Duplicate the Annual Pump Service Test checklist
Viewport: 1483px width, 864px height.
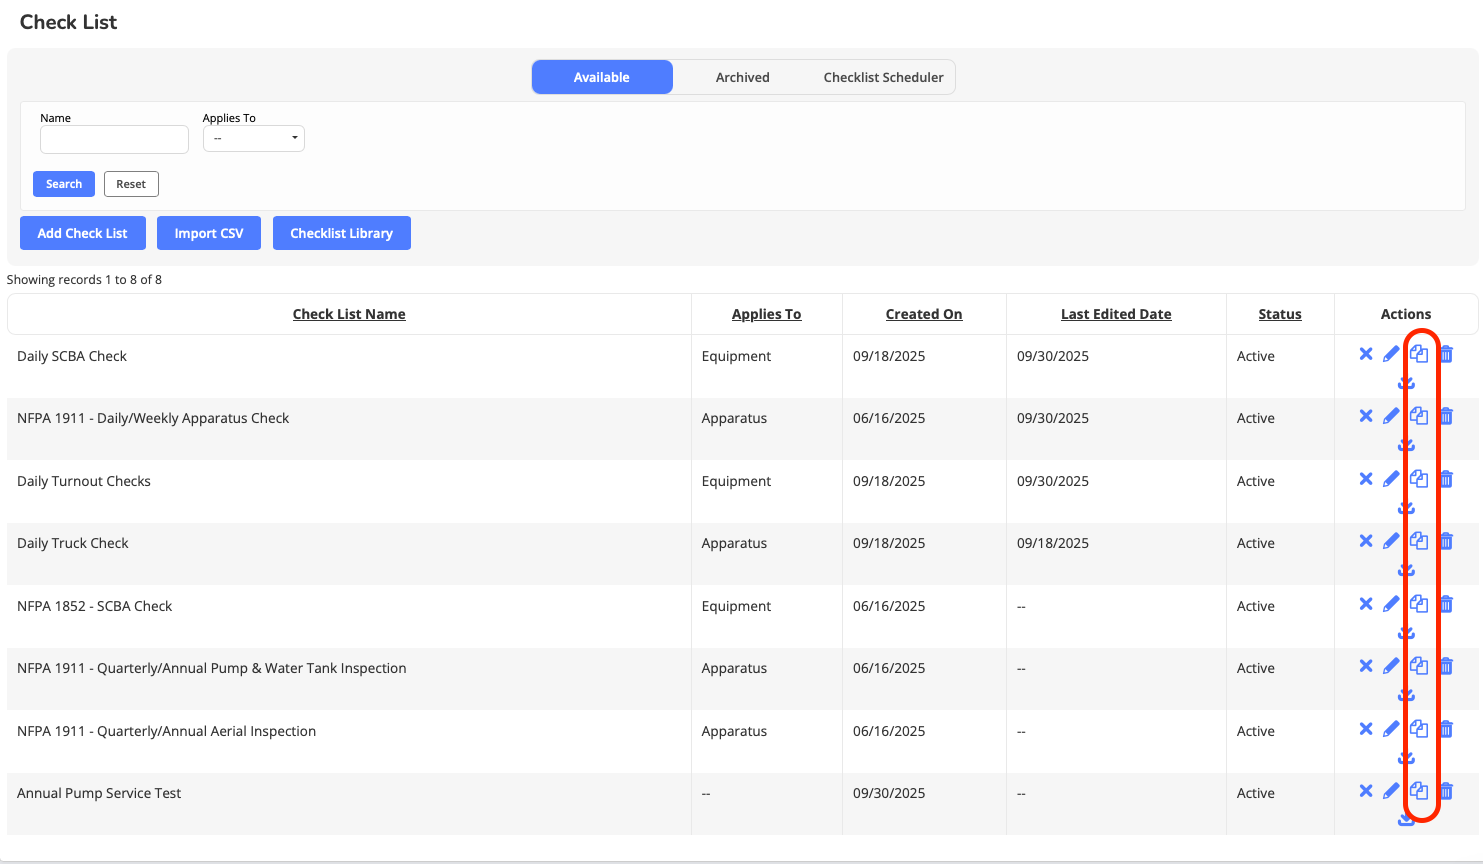pyautogui.click(x=1418, y=791)
